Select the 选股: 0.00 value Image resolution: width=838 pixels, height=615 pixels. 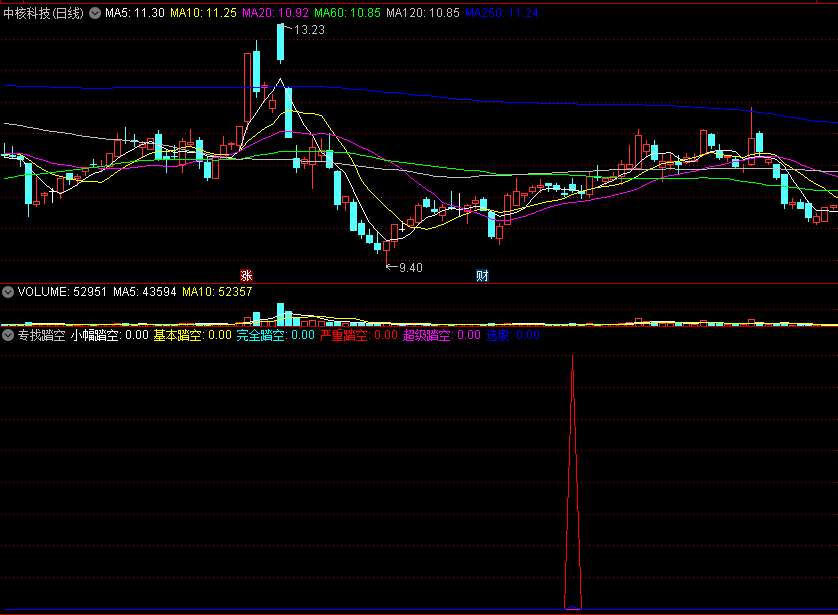(x=513, y=335)
